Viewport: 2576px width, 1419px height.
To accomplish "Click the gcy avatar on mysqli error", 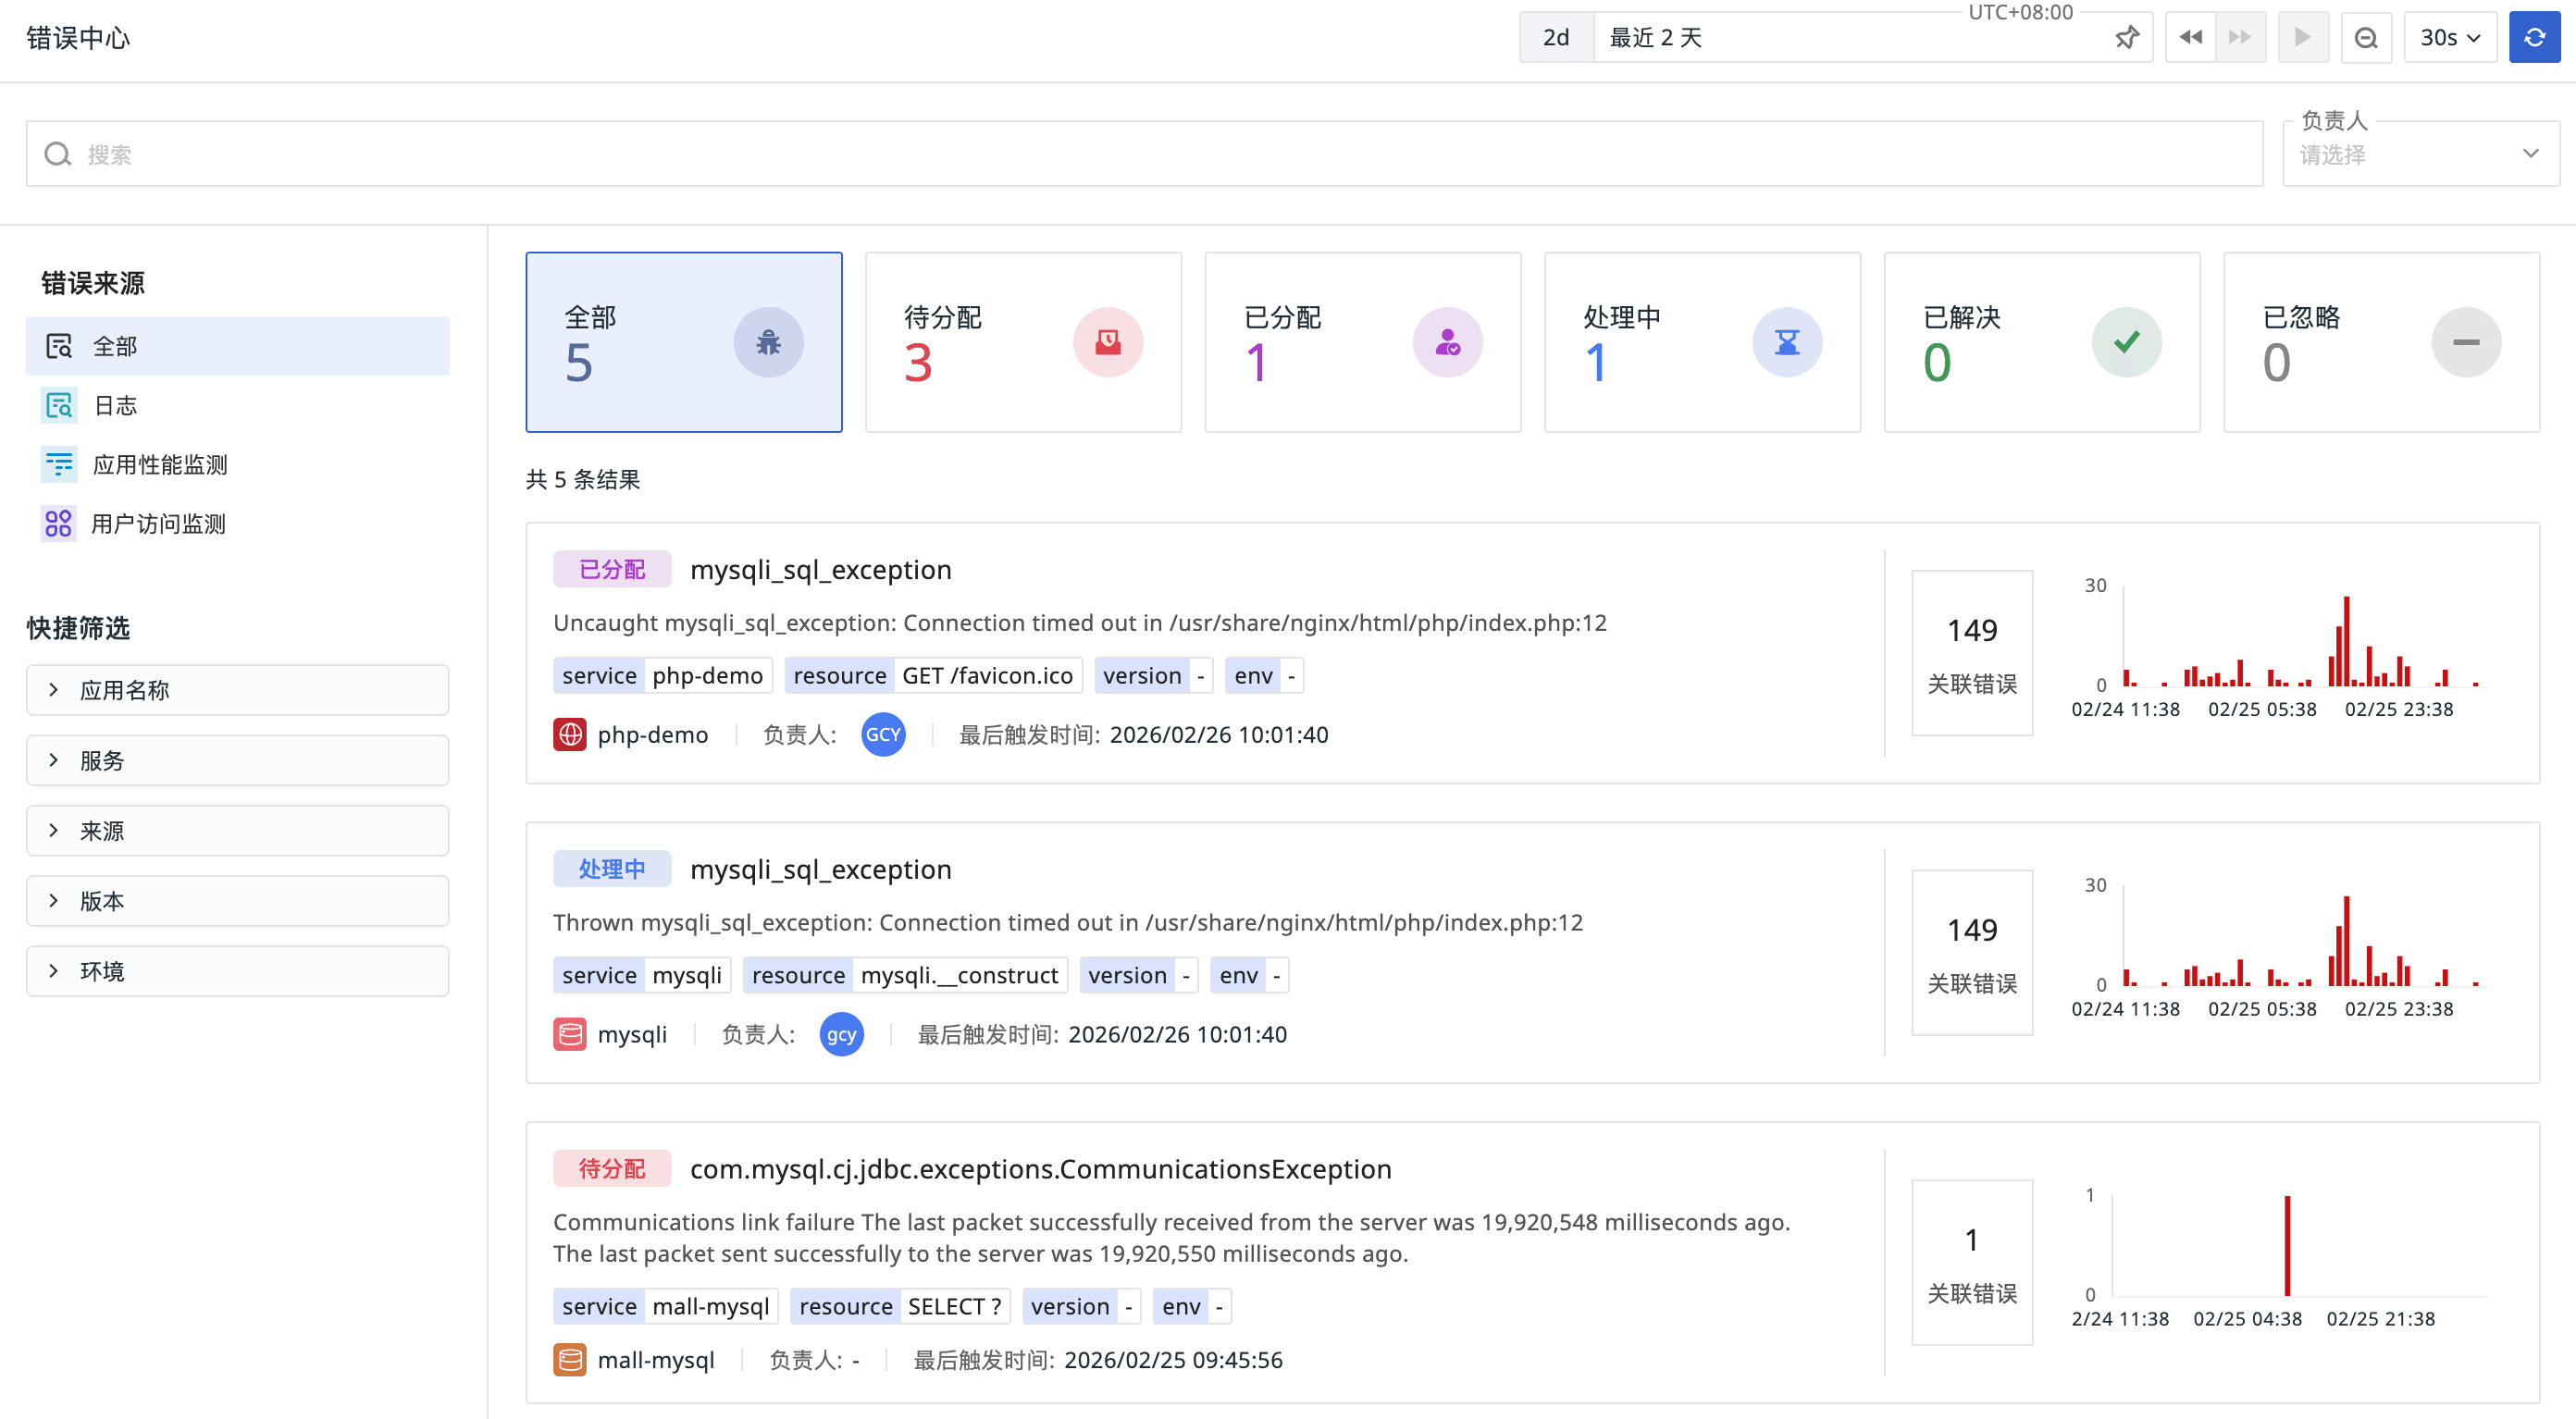I will (841, 1034).
